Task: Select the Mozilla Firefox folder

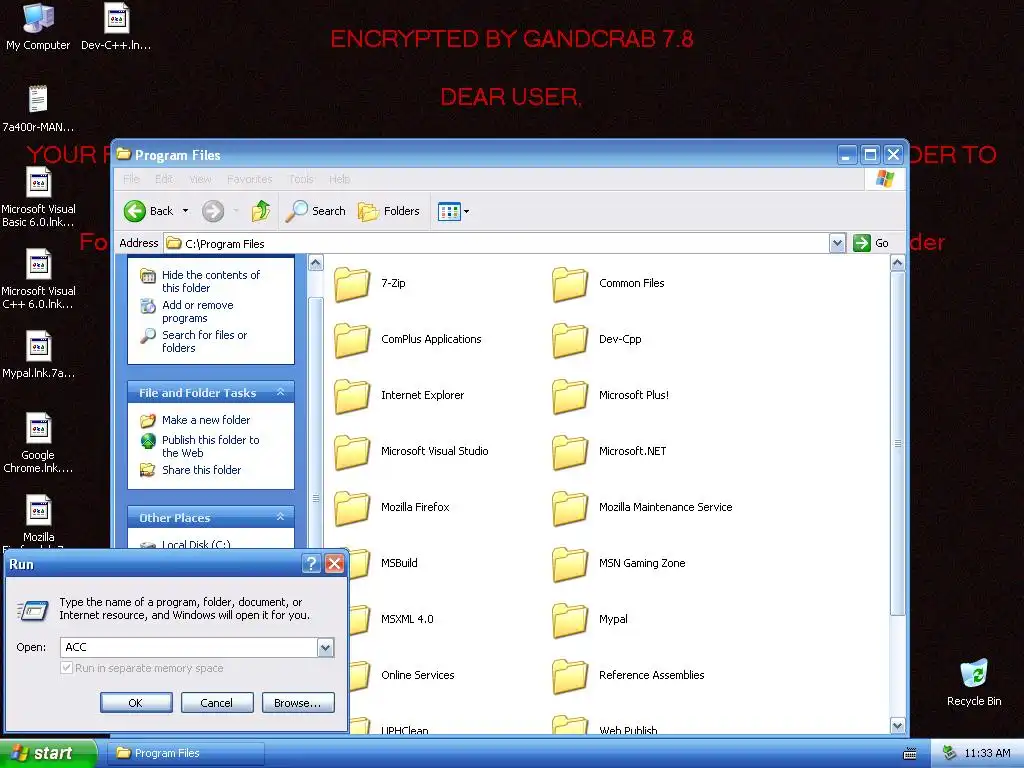Action: point(391,507)
